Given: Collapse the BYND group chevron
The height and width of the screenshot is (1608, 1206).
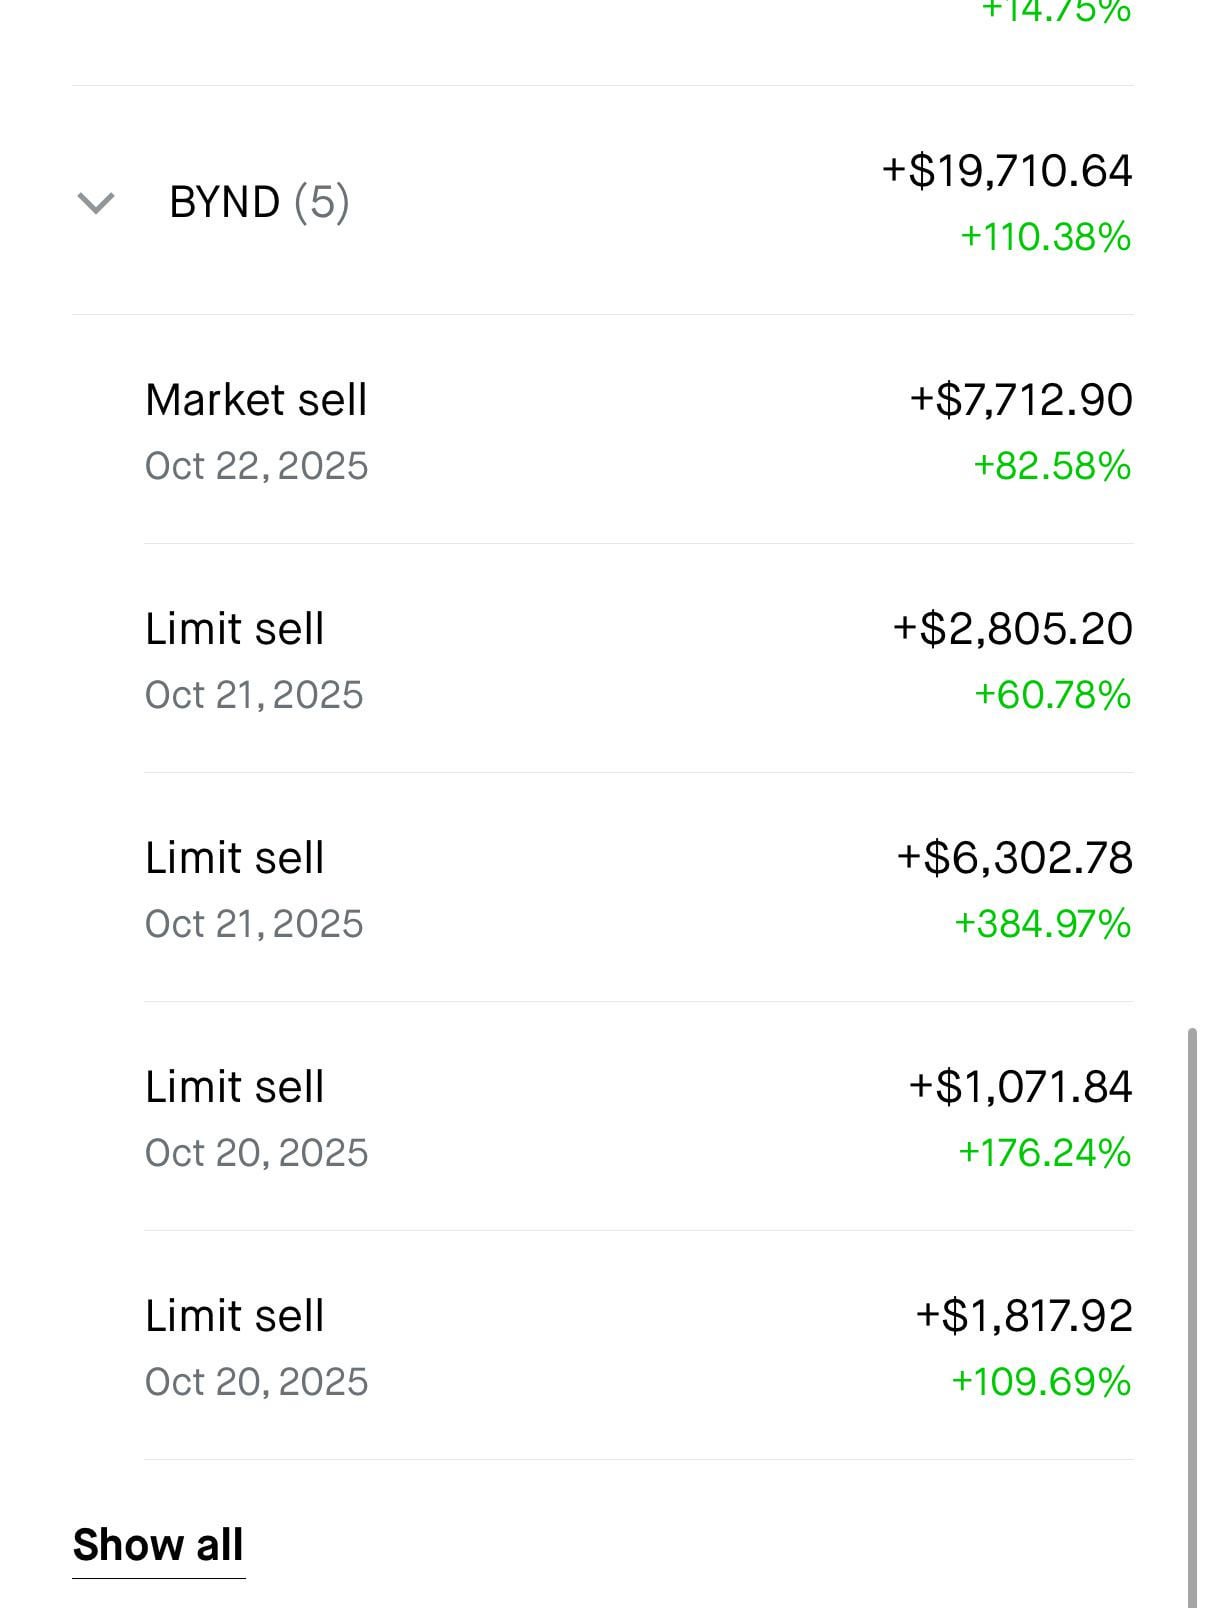Looking at the screenshot, I should pyautogui.click(x=96, y=203).
